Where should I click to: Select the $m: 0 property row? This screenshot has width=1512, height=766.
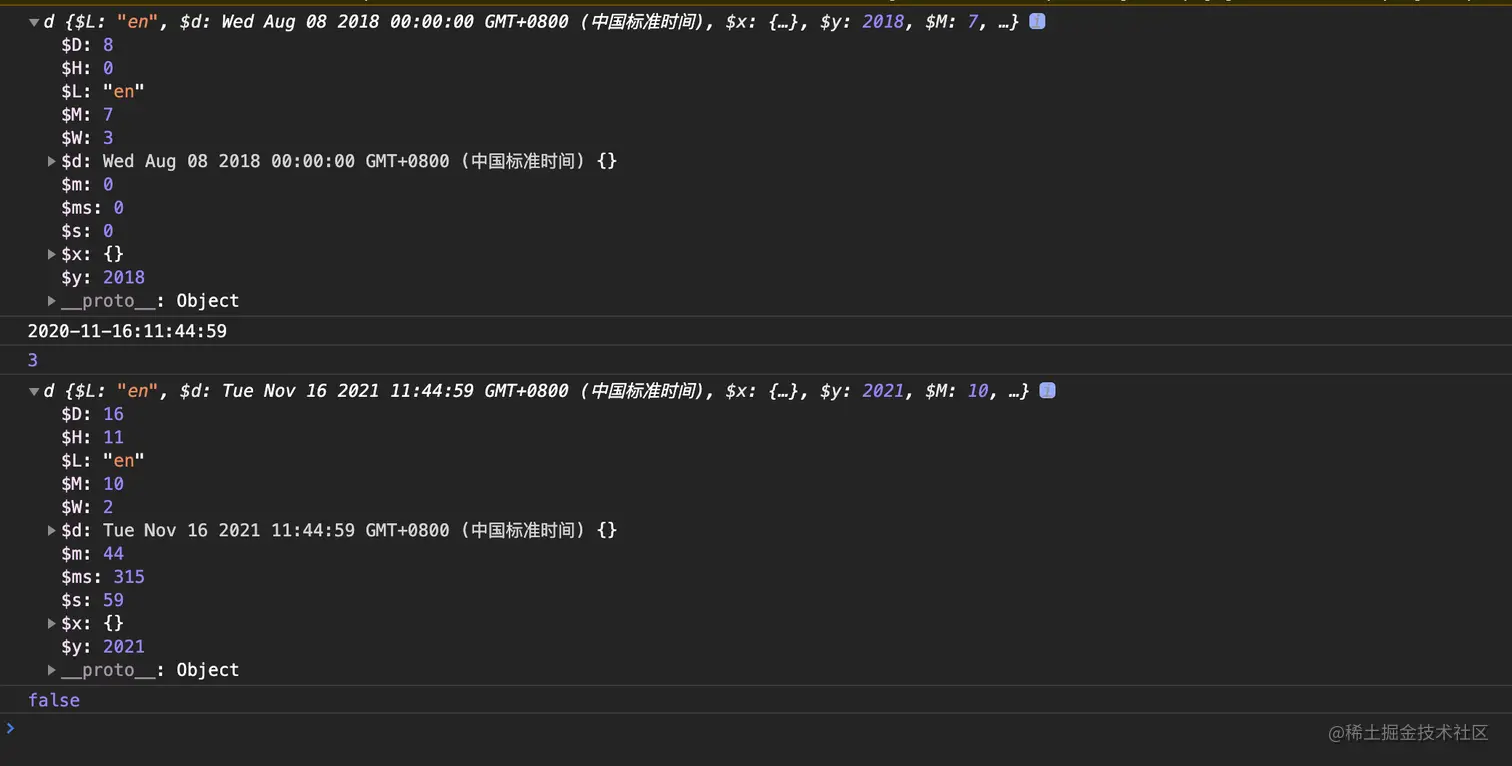87,184
